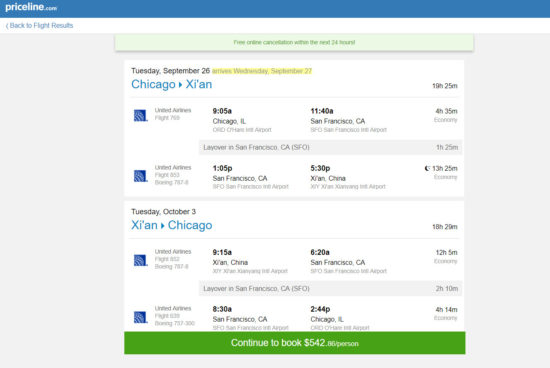Image resolution: width=550 pixels, height=368 pixels.
Task: Click highlighted arrives Wednesday, September 27 note
Action: pyautogui.click(x=262, y=71)
